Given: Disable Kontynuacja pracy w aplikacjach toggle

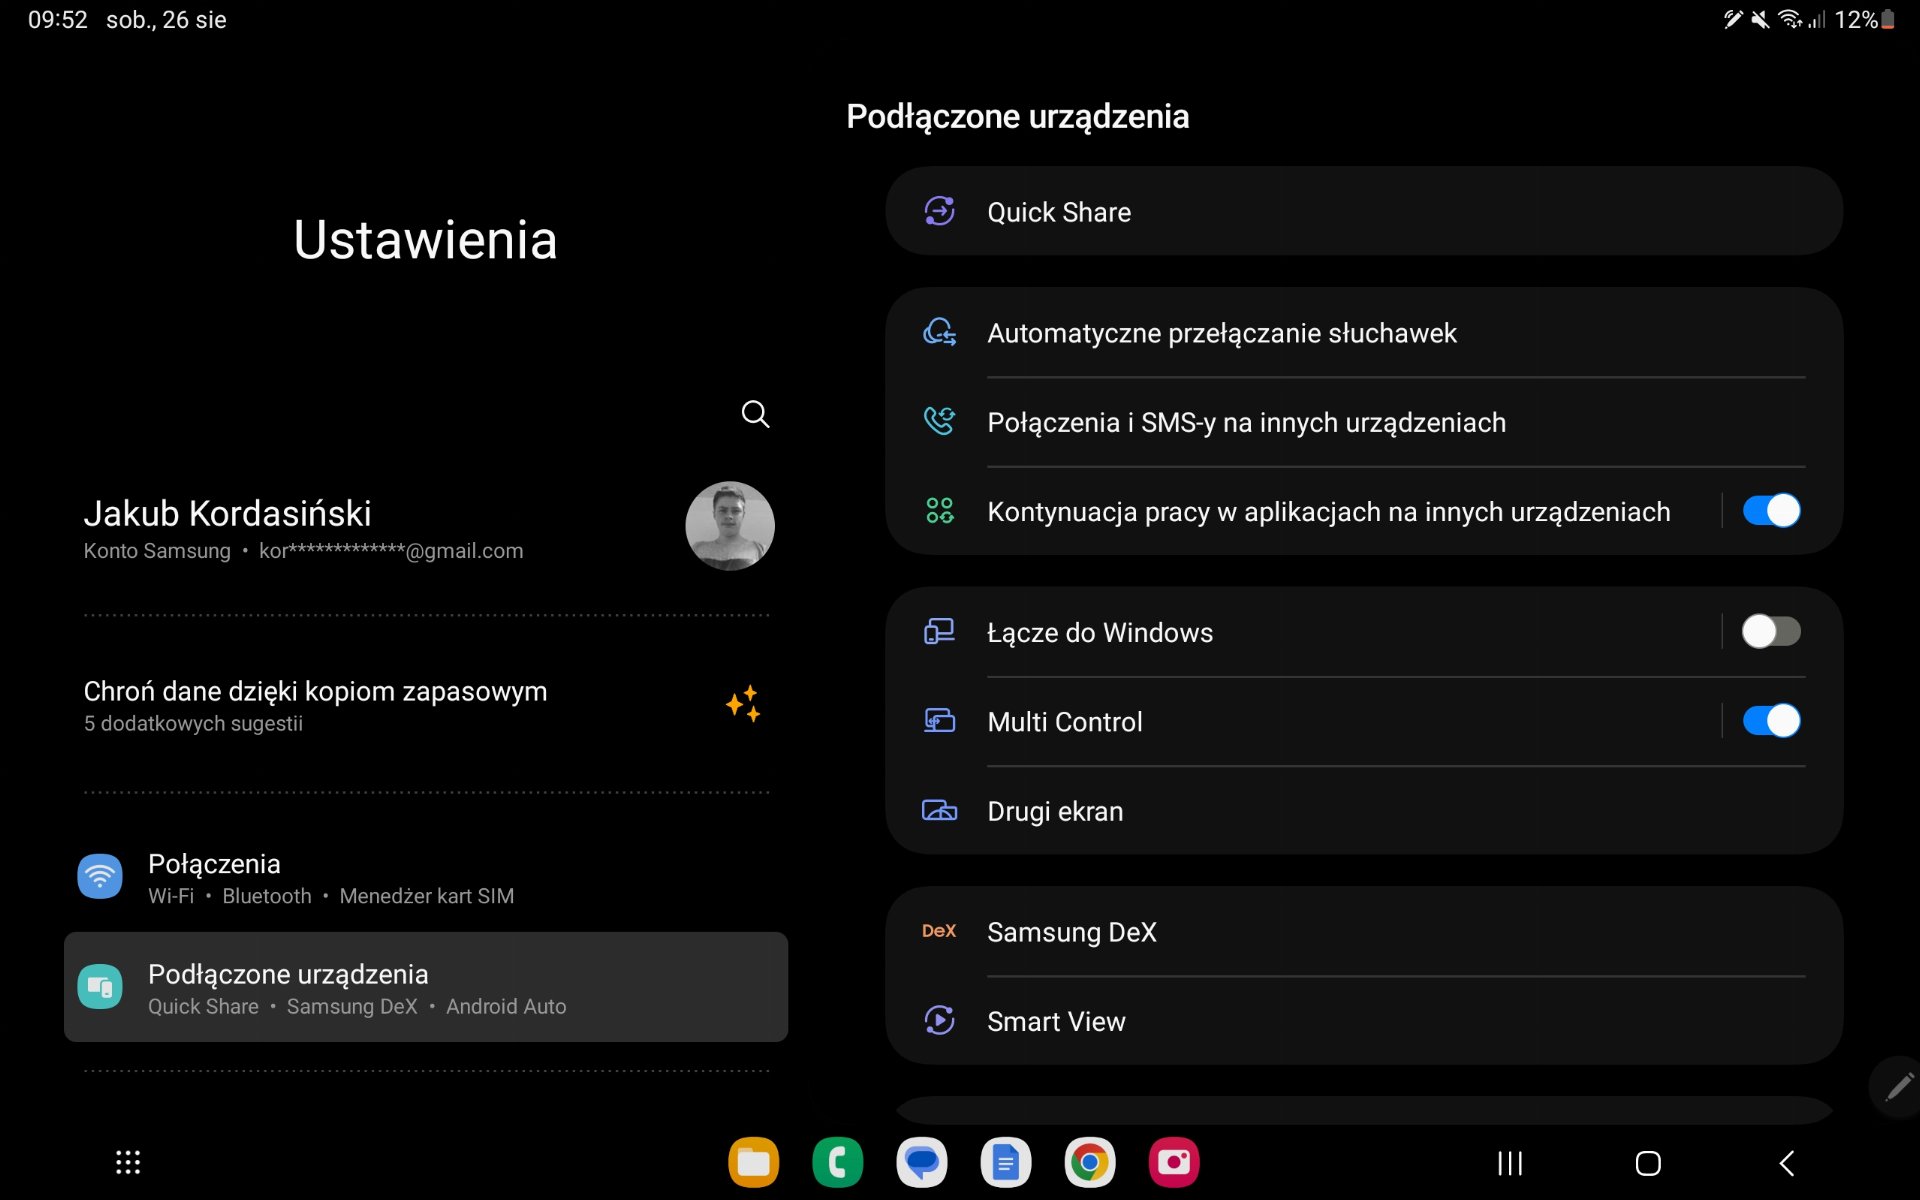Looking at the screenshot, I should [x=1771, y=511].
